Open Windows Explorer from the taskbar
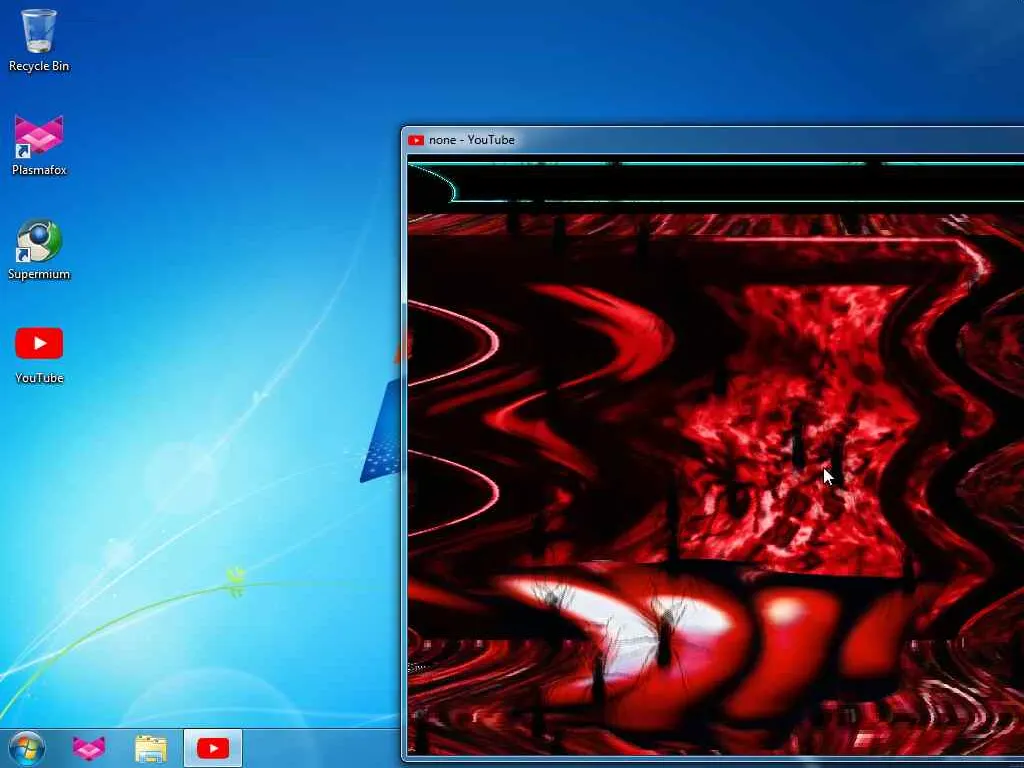Screen dimensions: 1024x768 click(151, 748)
